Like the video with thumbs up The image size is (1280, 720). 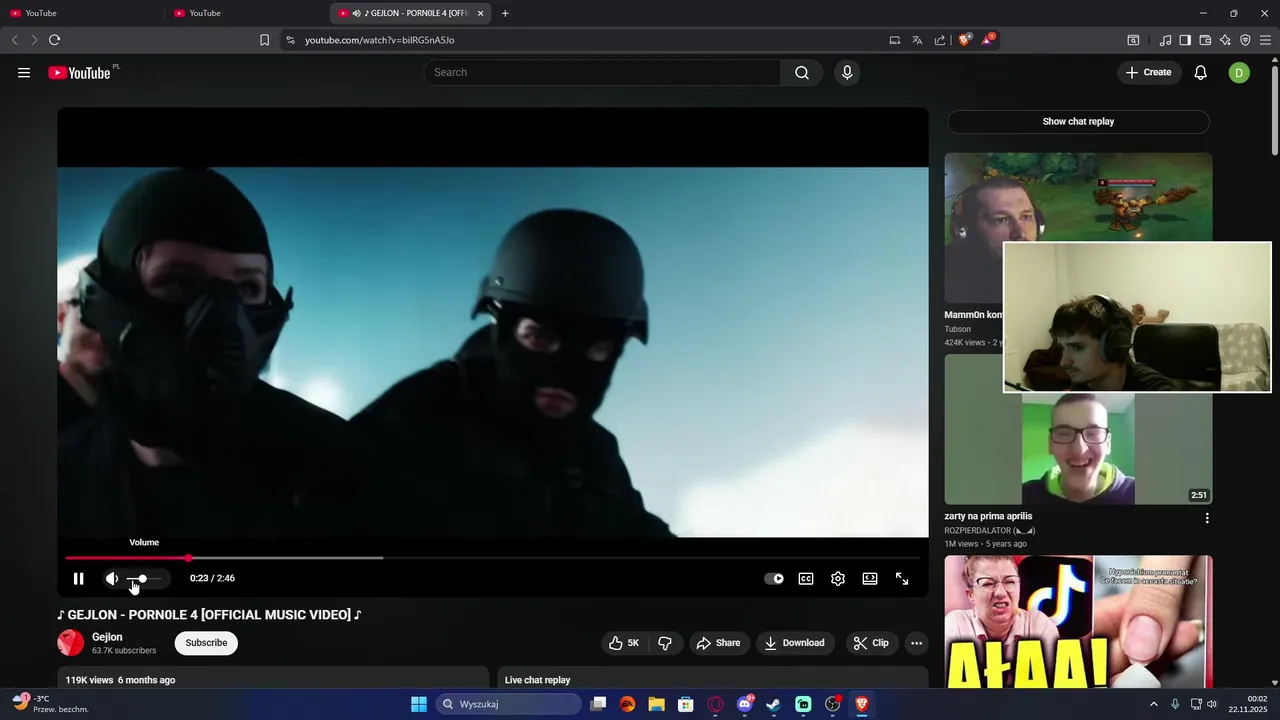624,643
